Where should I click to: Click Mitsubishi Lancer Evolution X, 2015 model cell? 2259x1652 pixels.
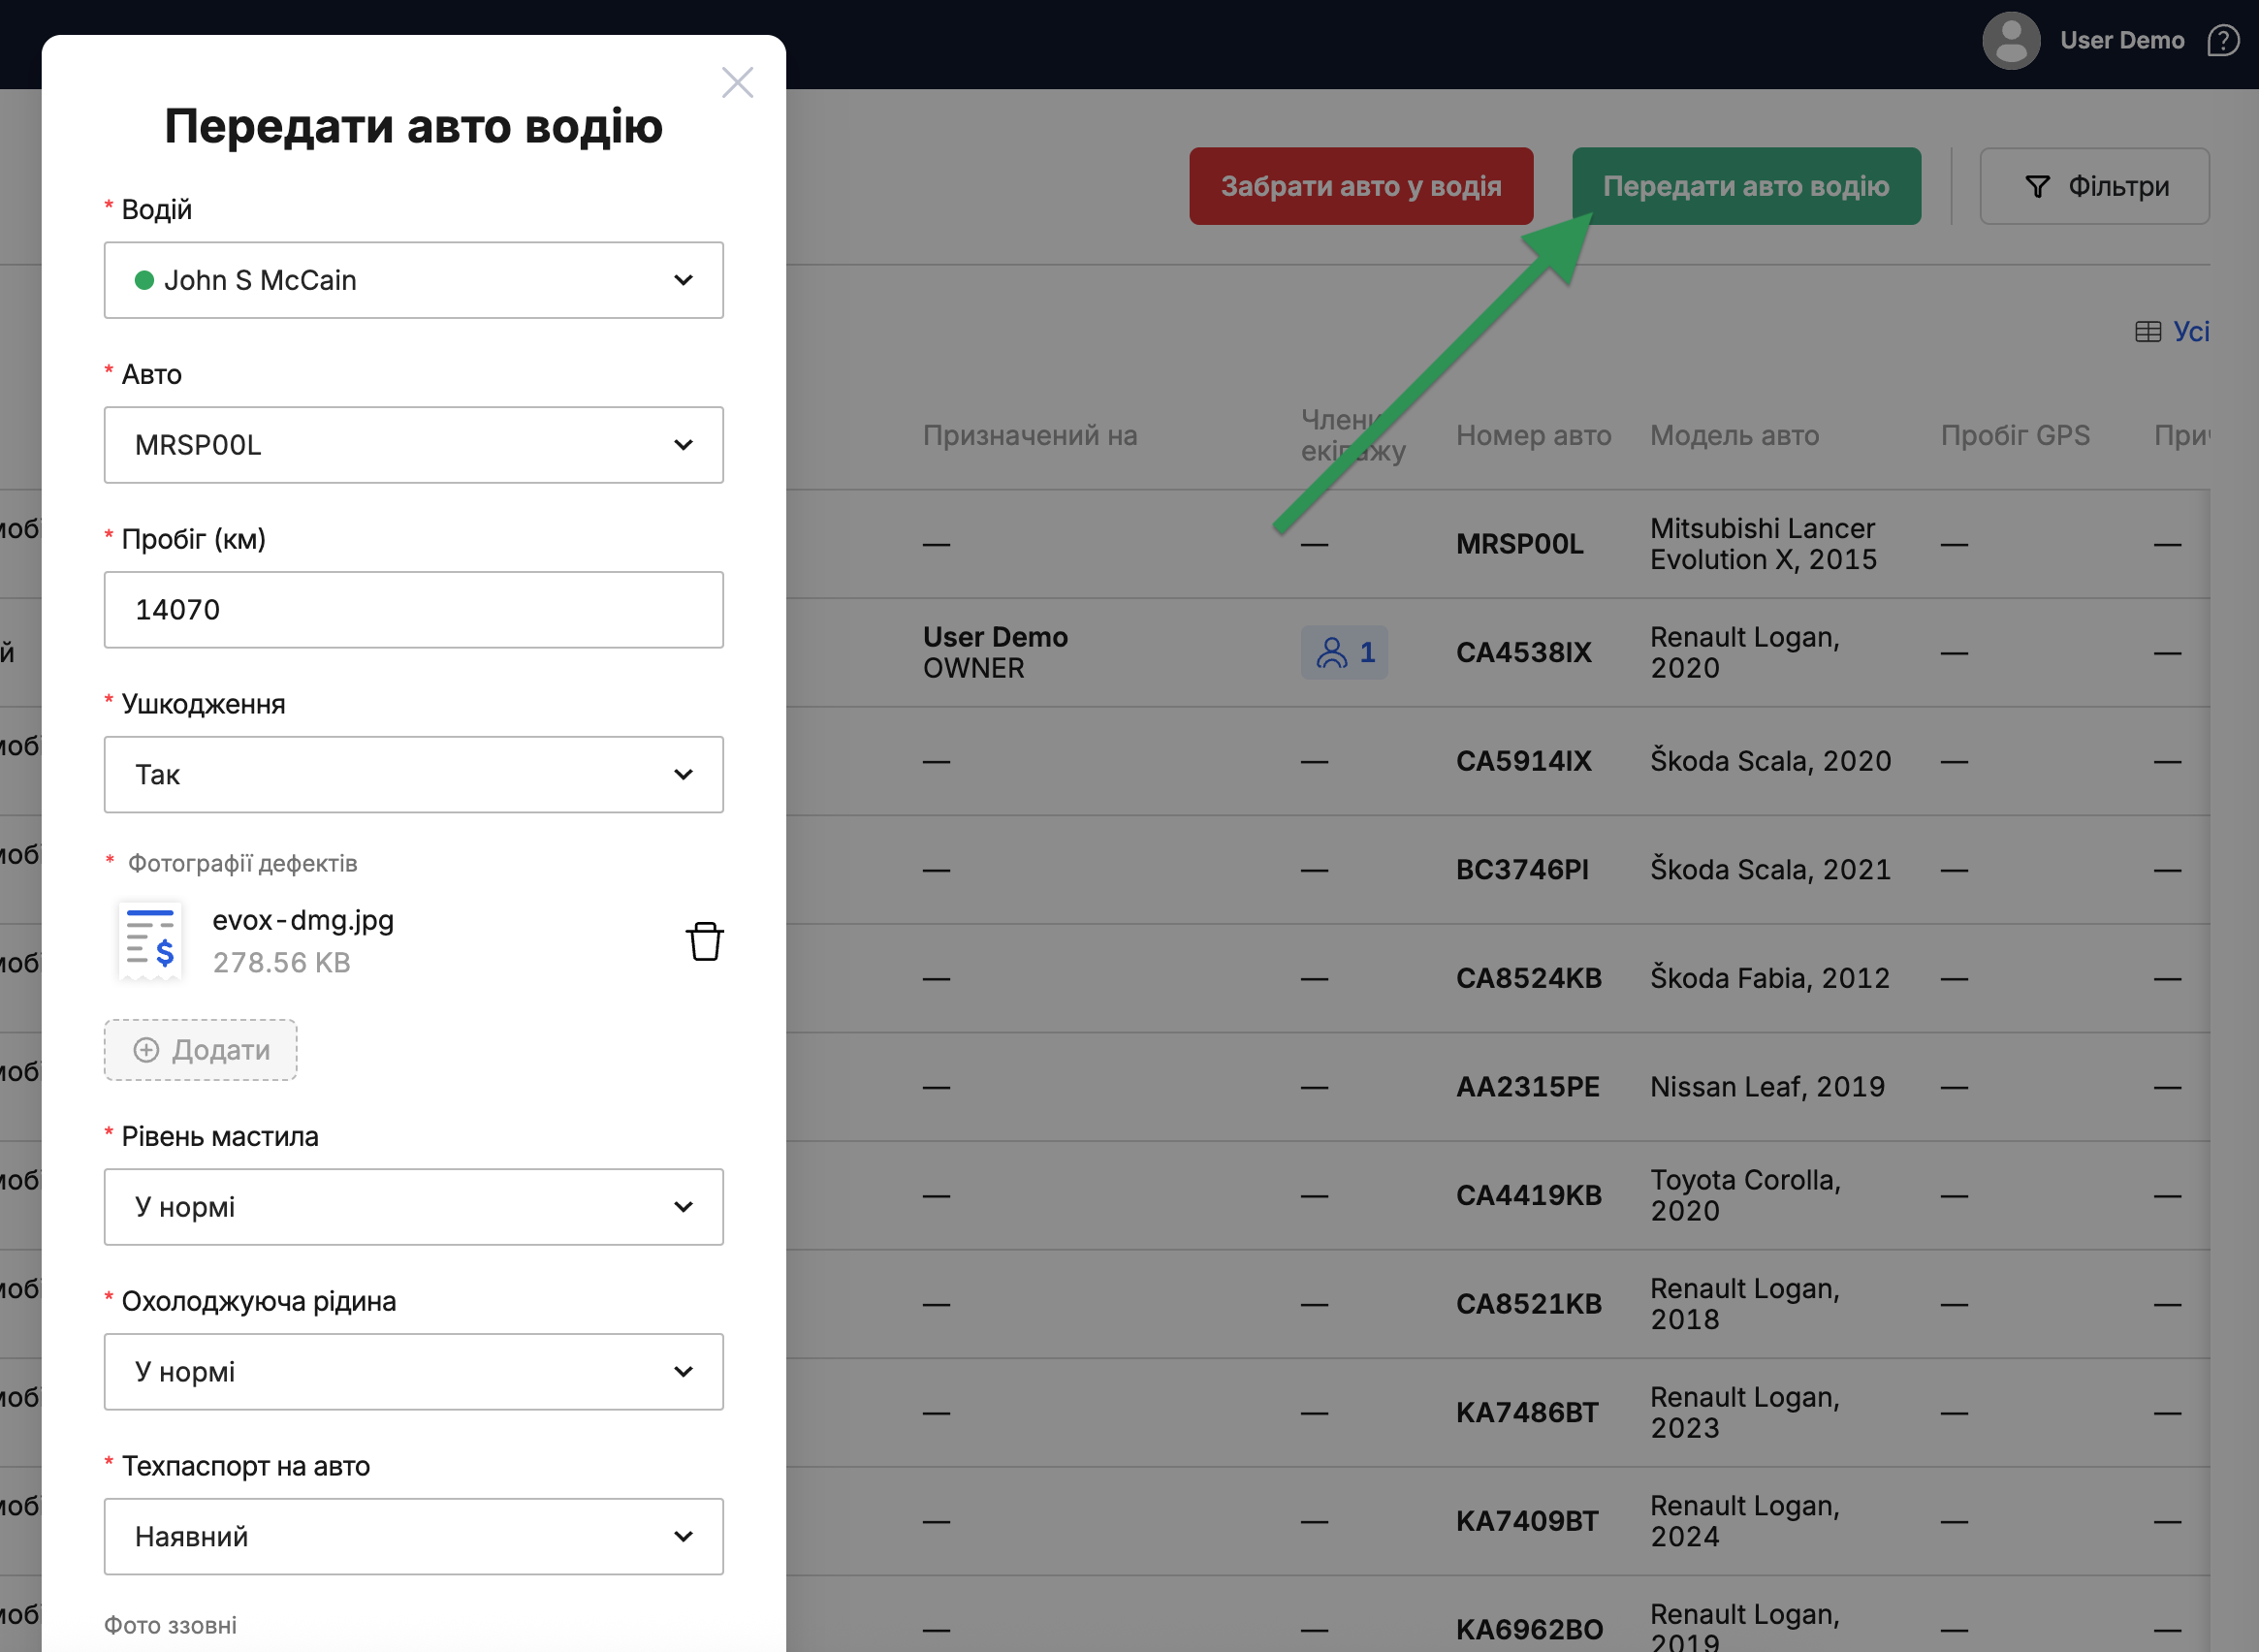[x=1763, y=544]
